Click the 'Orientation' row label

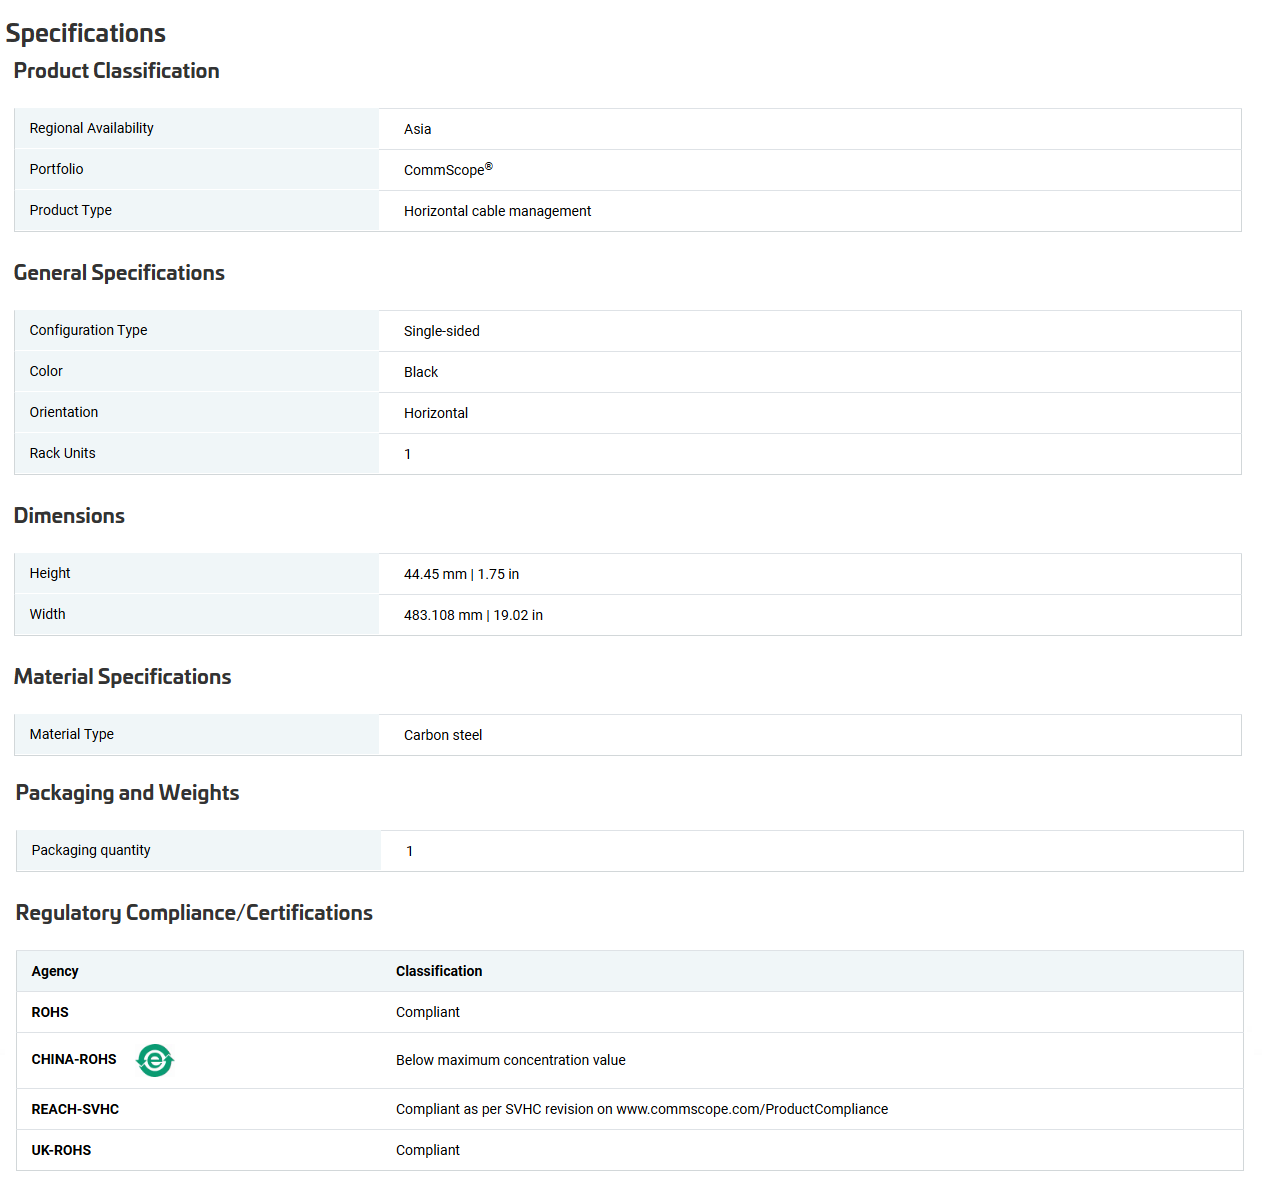point(64,412)
